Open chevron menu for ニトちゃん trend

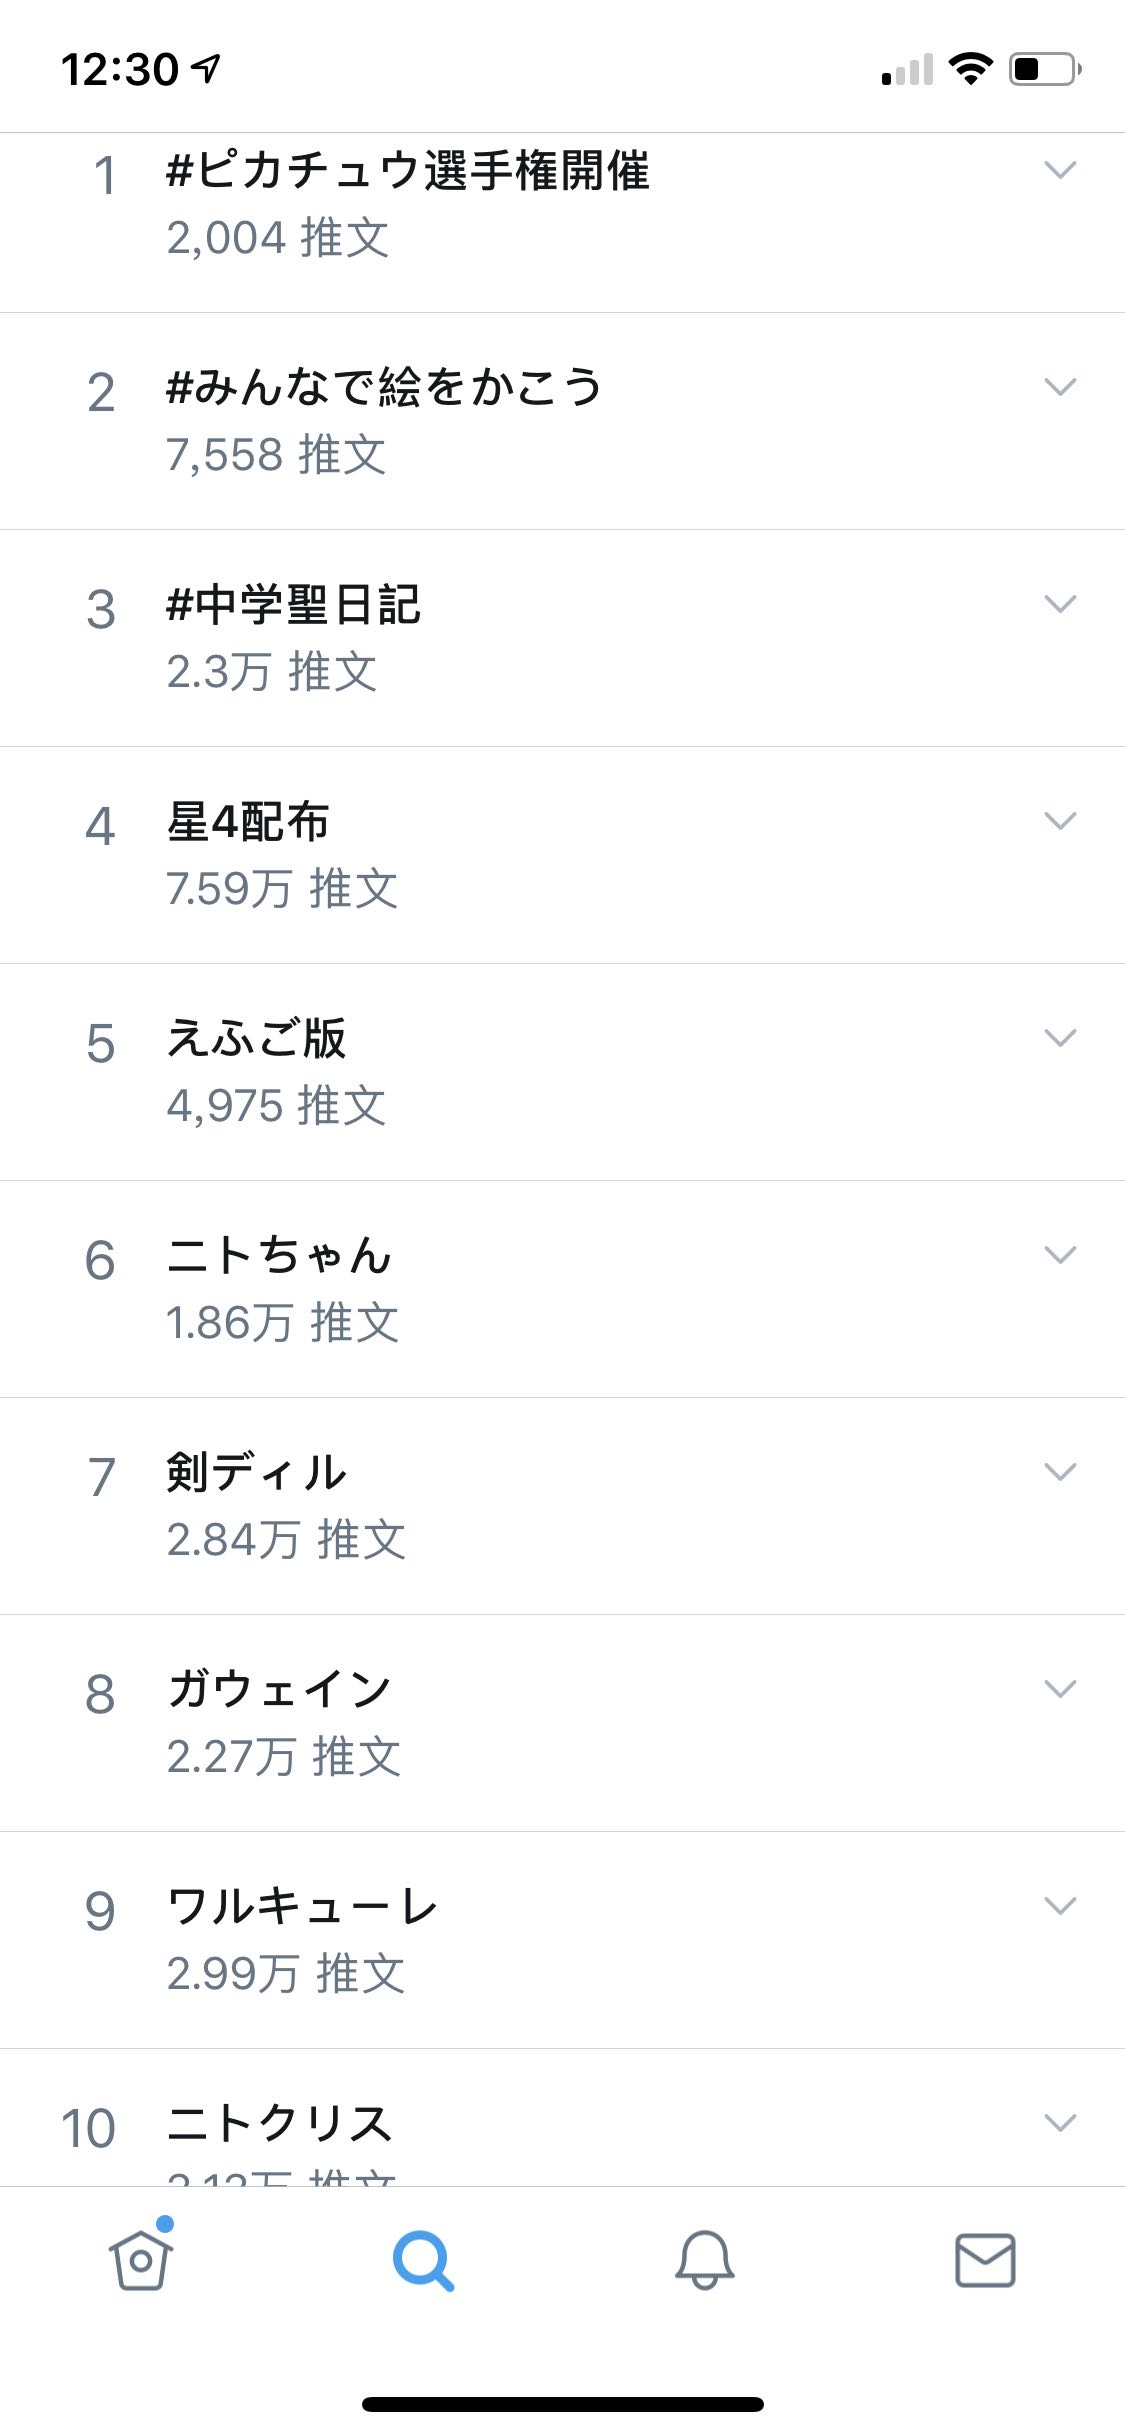[1060, 1254]
